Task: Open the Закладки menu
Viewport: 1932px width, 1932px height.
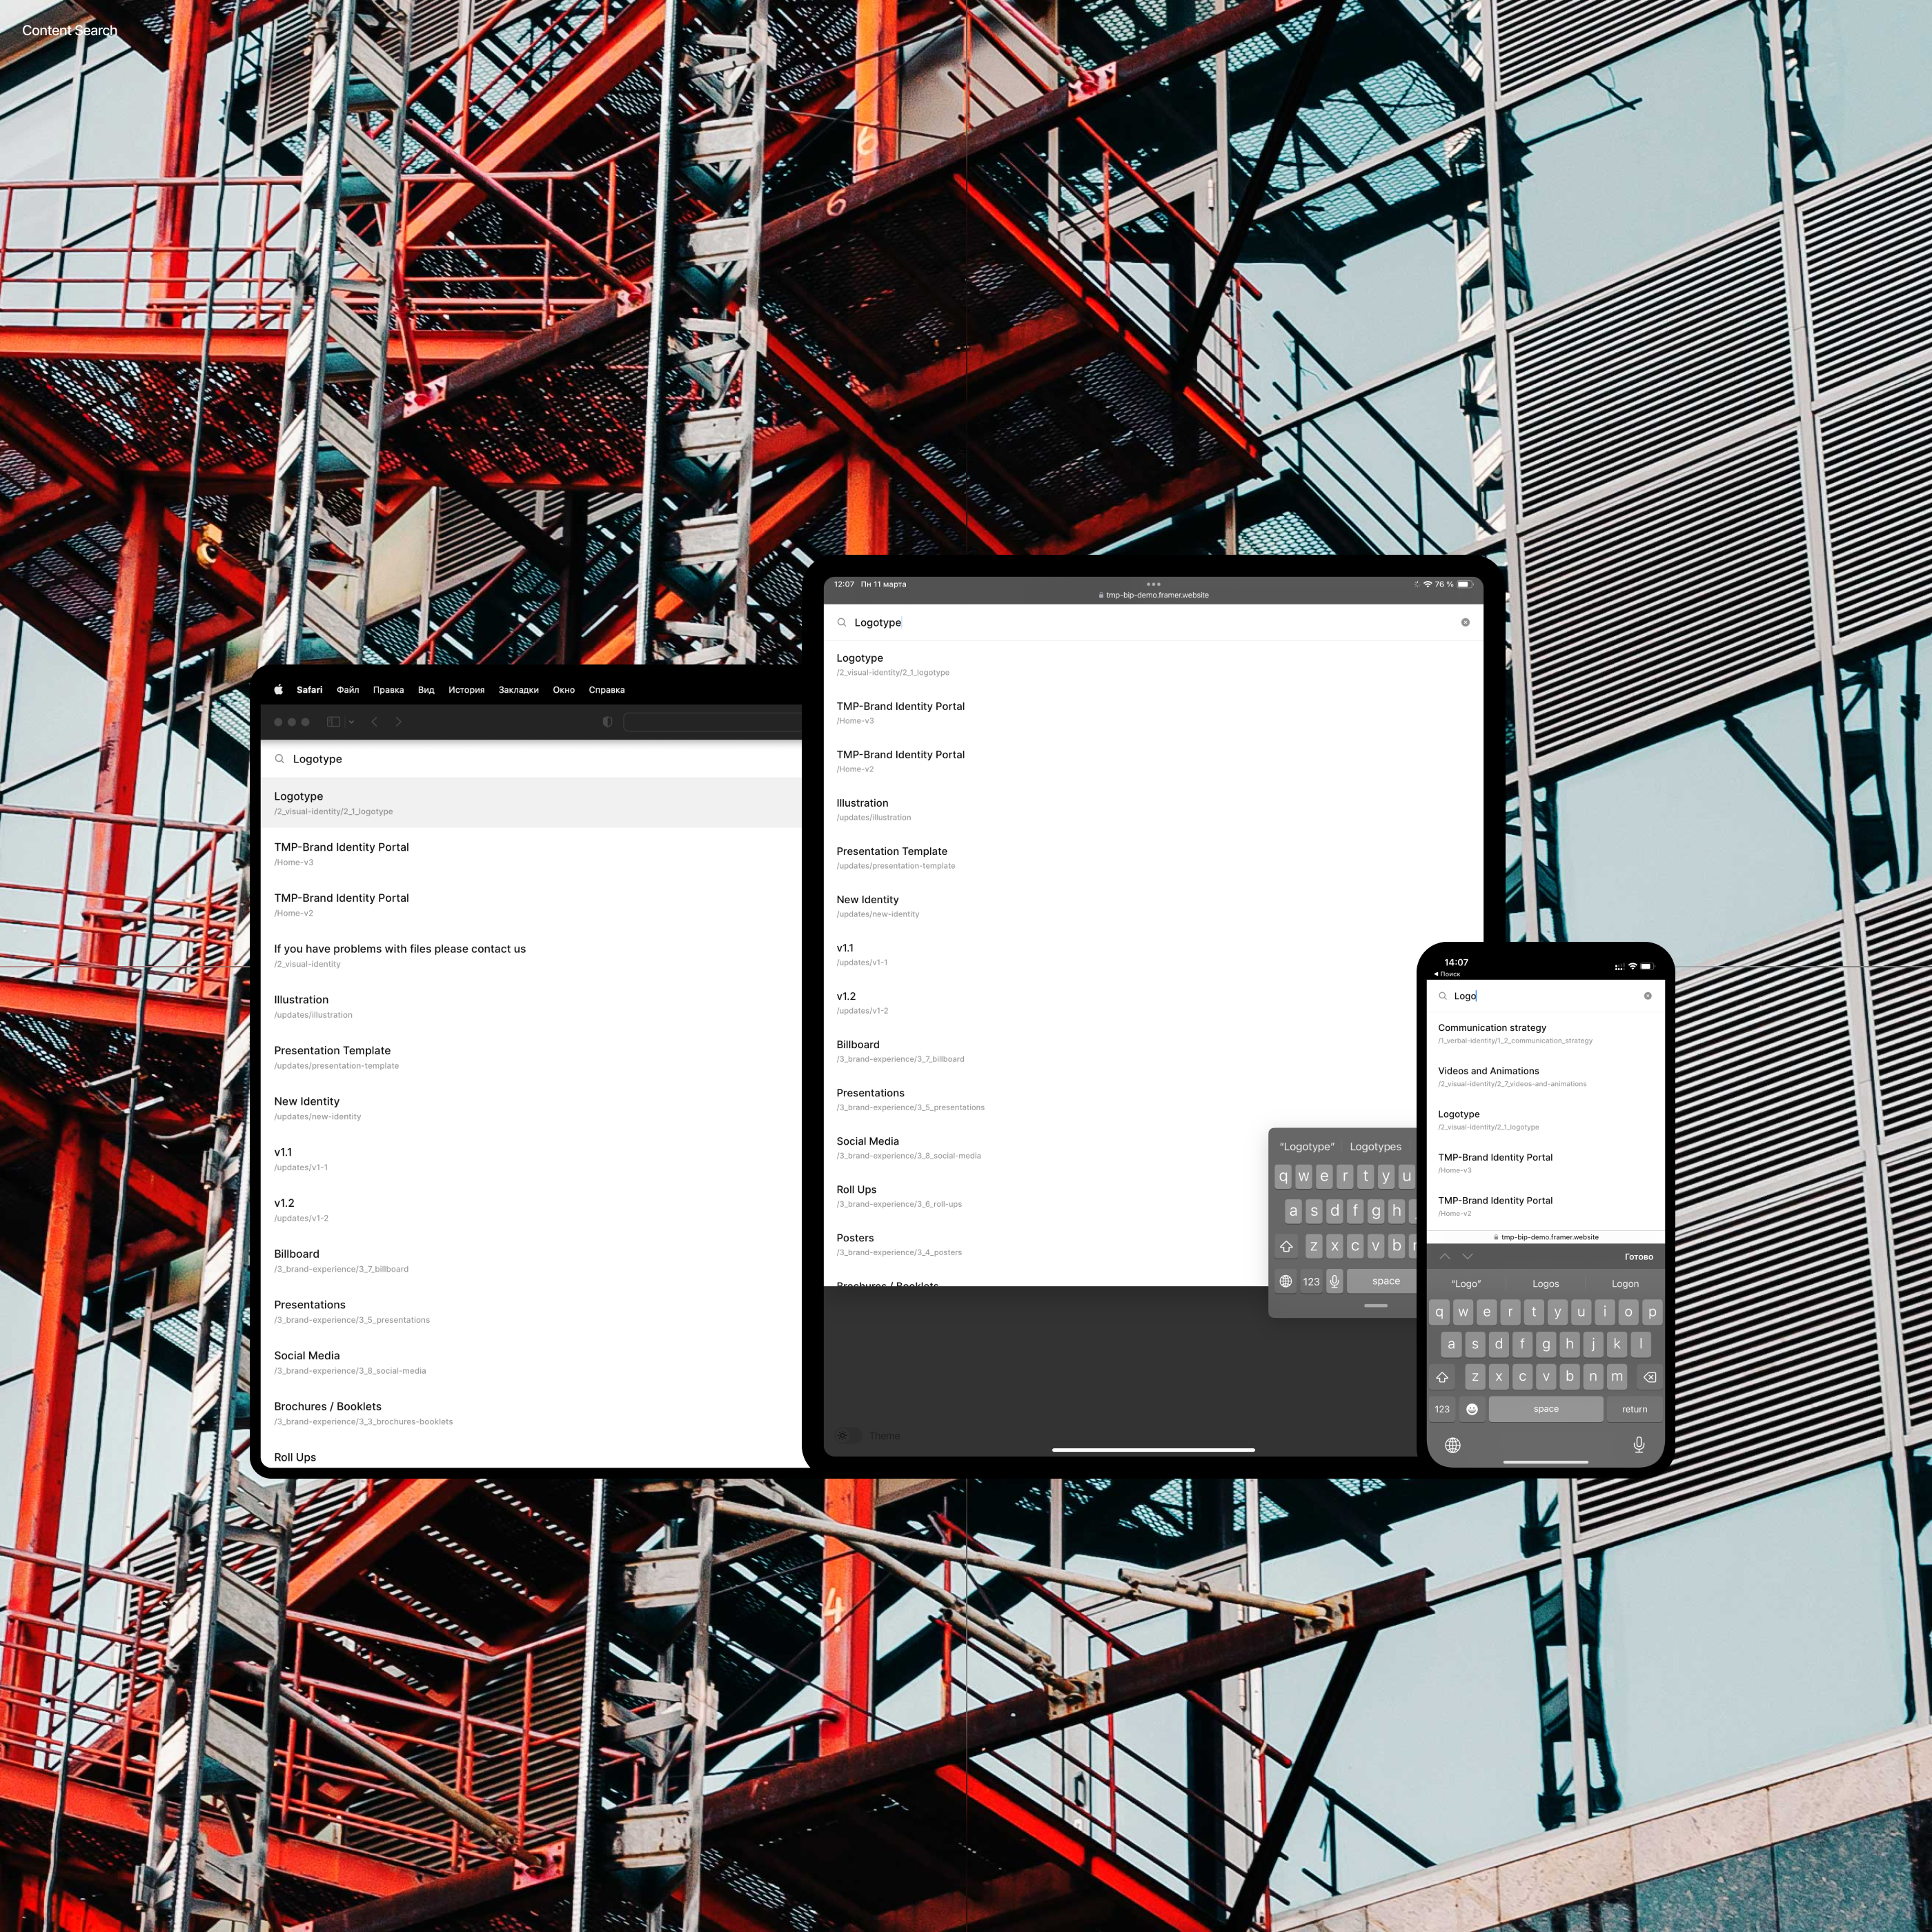Action: (x=518, y=690)
